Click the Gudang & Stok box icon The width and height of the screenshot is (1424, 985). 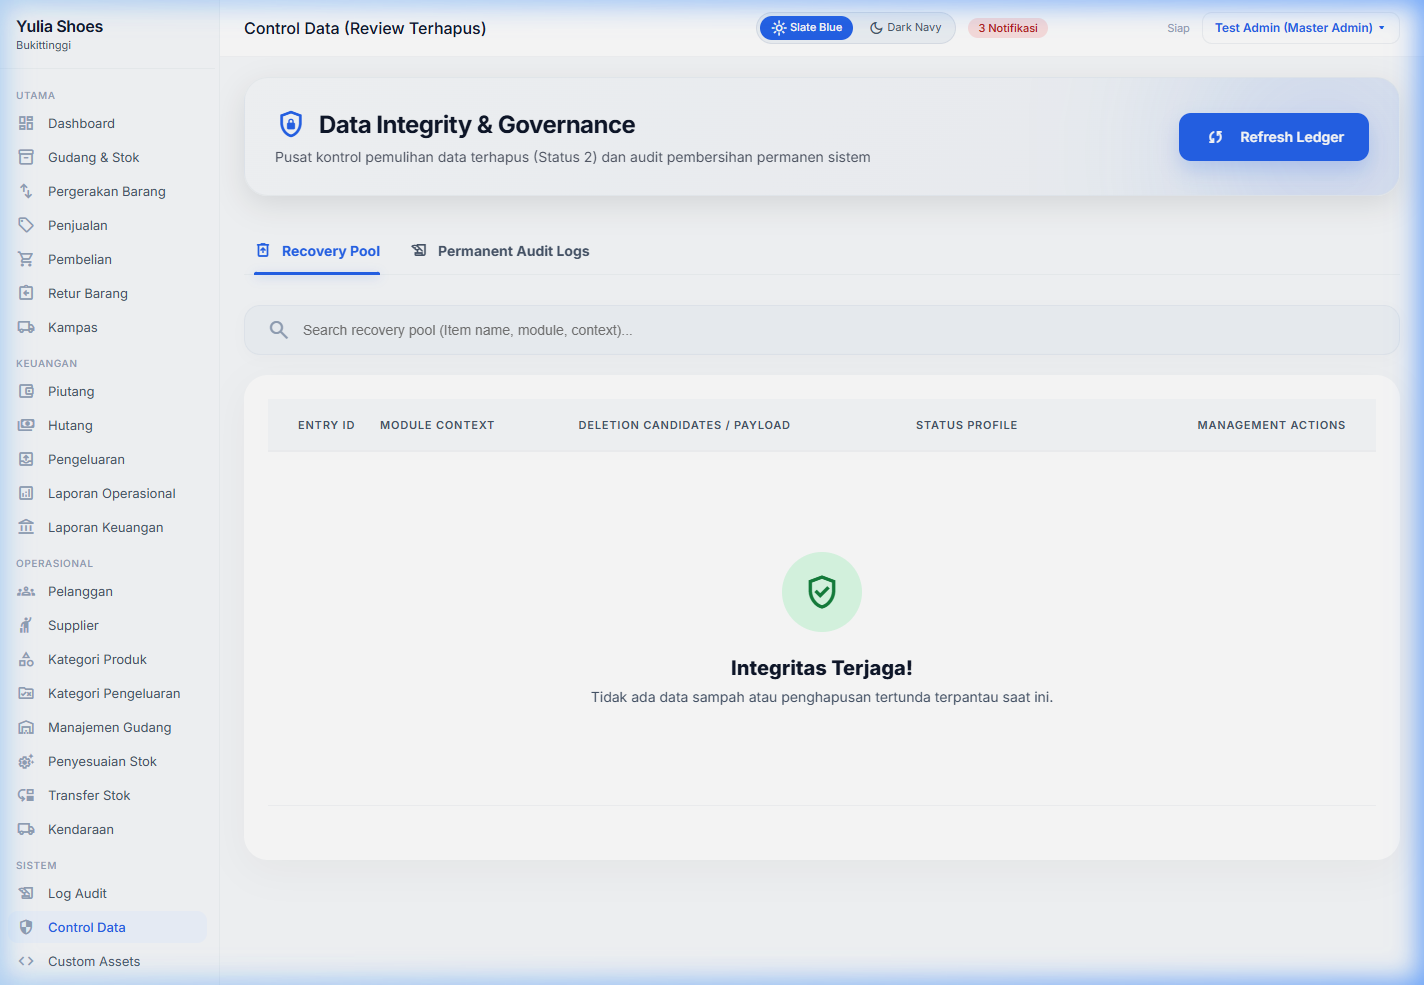click(x=26, y=157)
